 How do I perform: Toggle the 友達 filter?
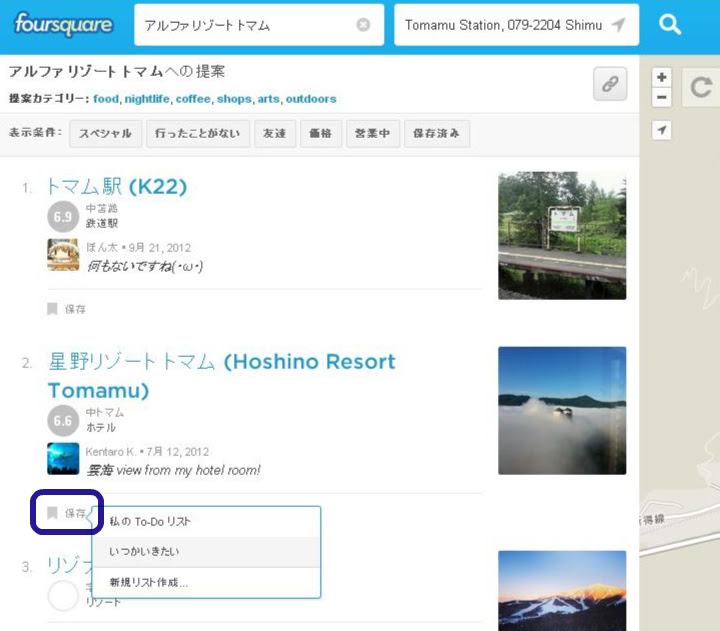tap(275, 134)
